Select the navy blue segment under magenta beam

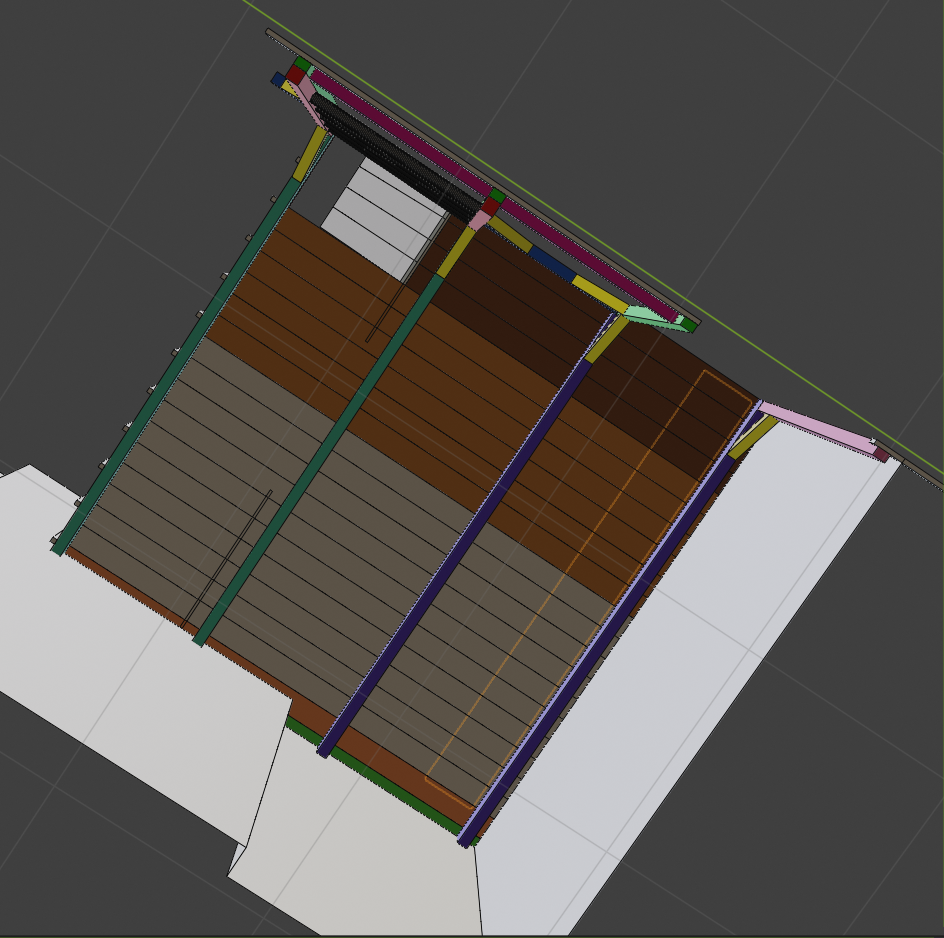point(552,263)
